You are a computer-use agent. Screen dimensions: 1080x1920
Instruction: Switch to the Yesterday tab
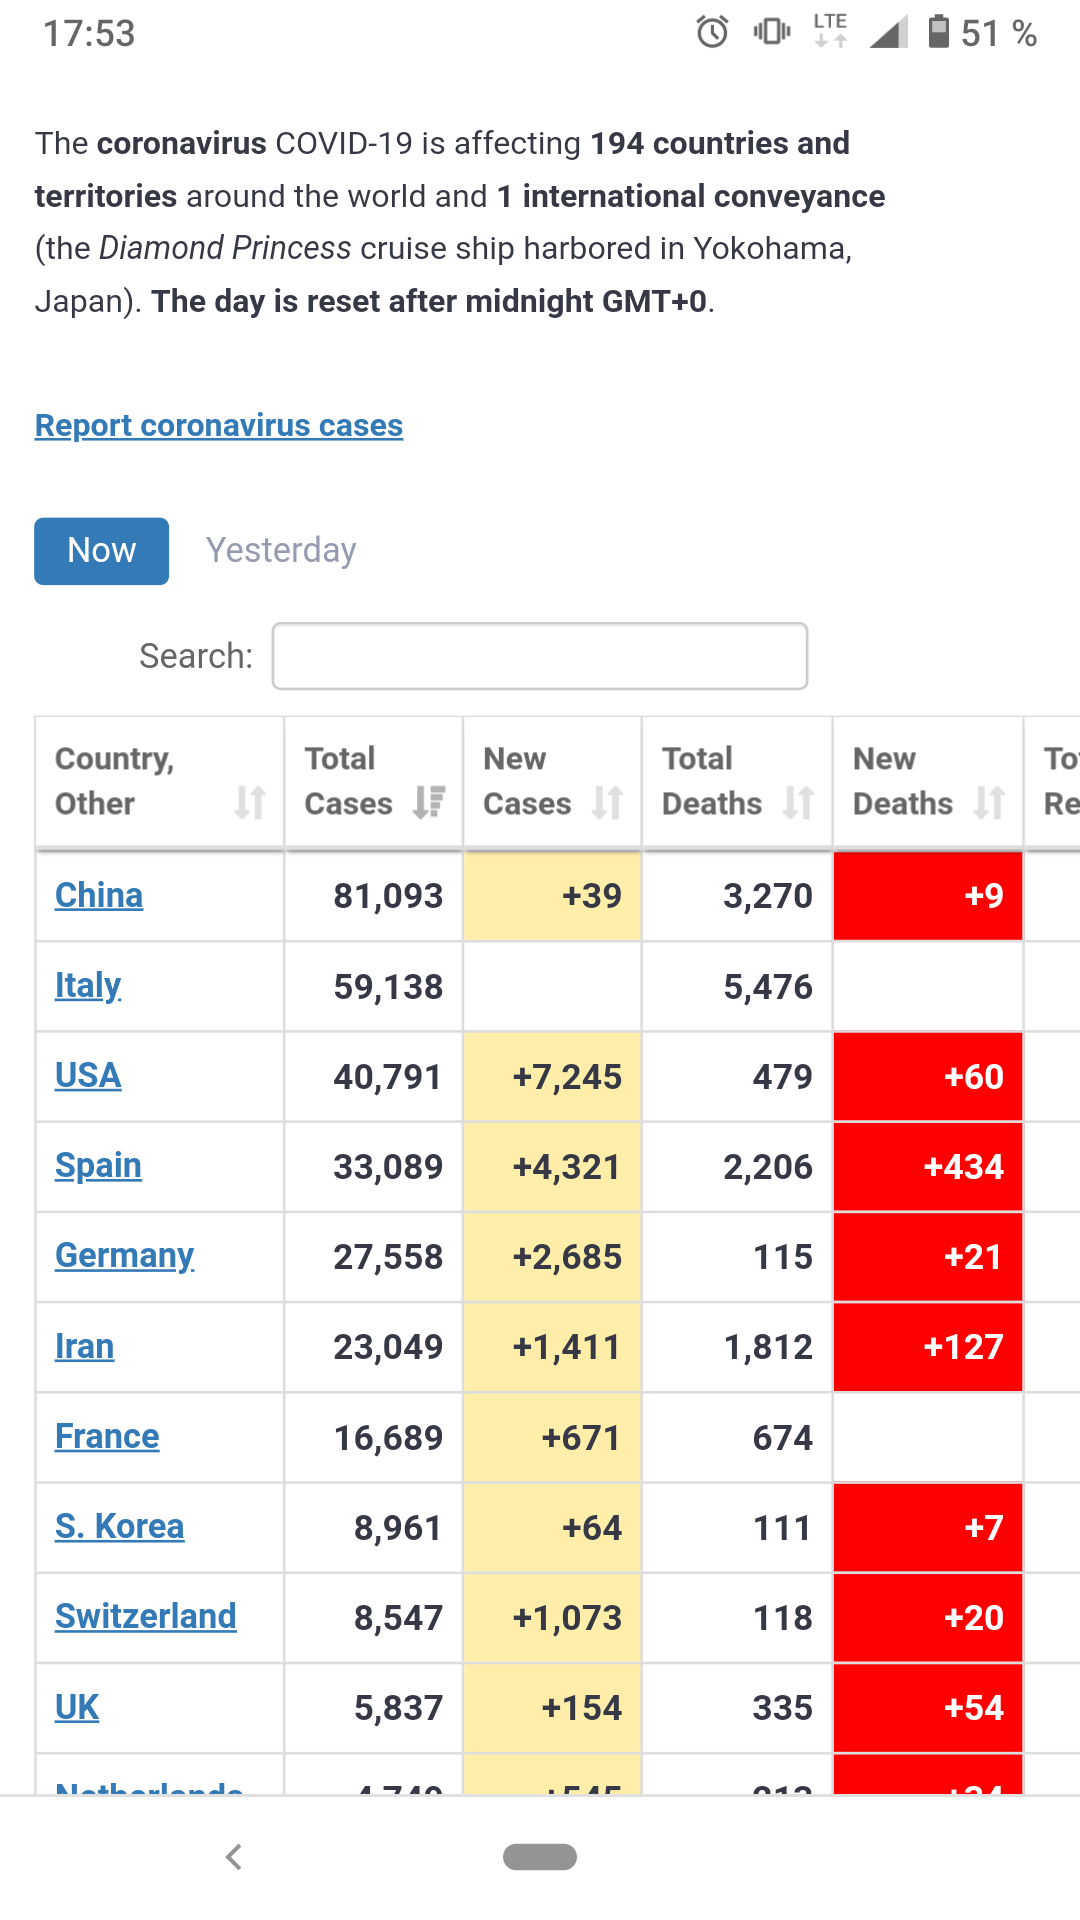[281, 551]
